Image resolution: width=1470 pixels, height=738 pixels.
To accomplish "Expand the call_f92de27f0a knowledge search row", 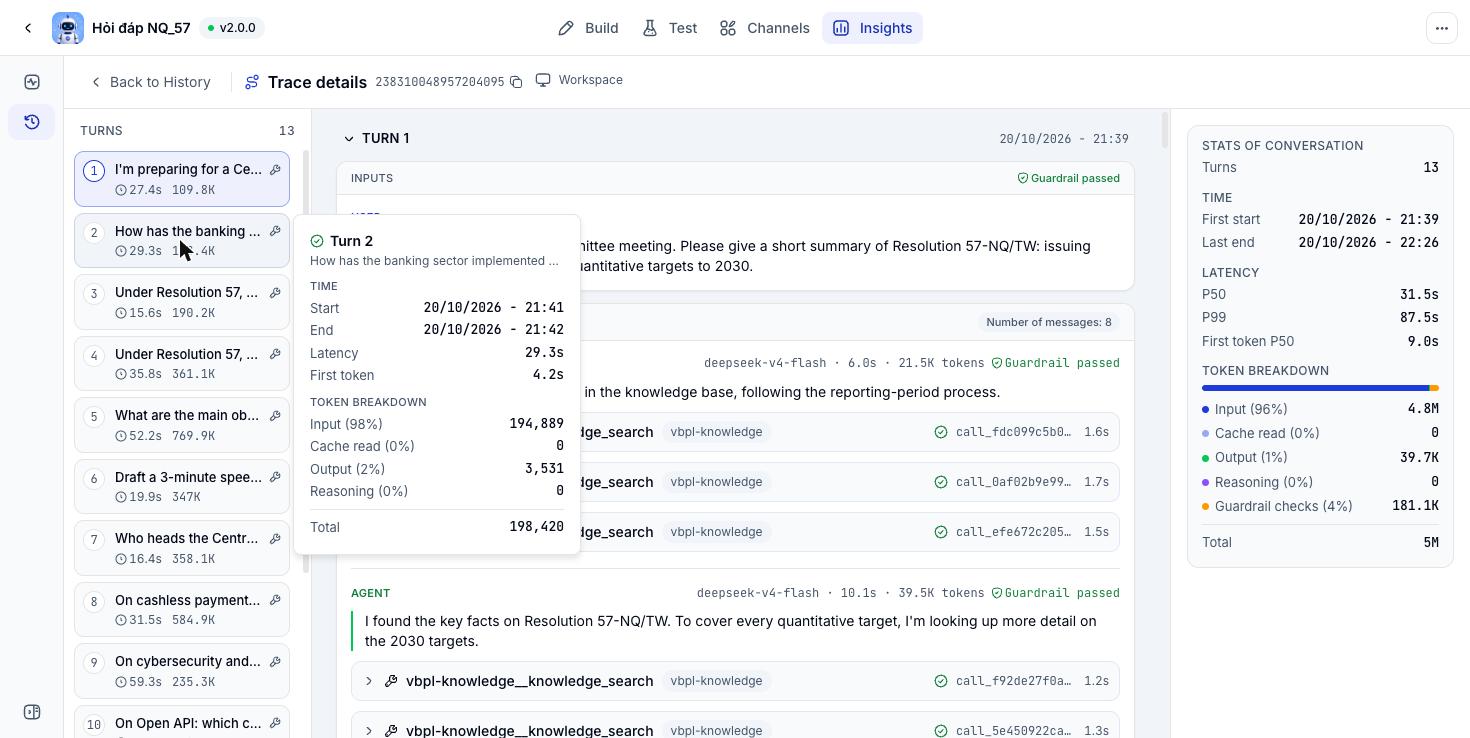I will tap(369, 681).
